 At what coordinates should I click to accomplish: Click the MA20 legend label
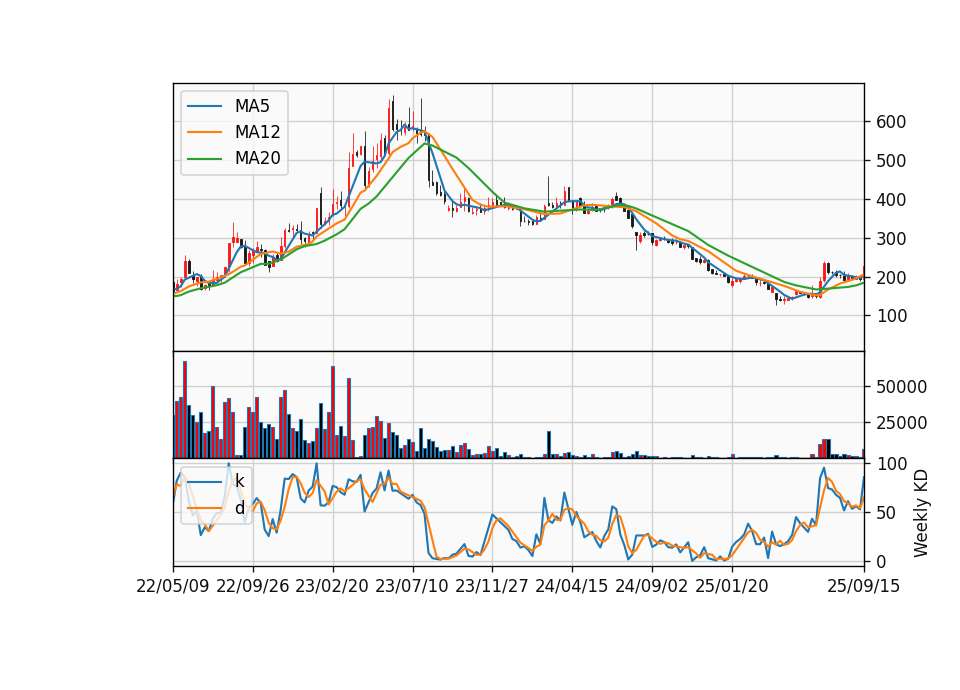click(257, 158)
